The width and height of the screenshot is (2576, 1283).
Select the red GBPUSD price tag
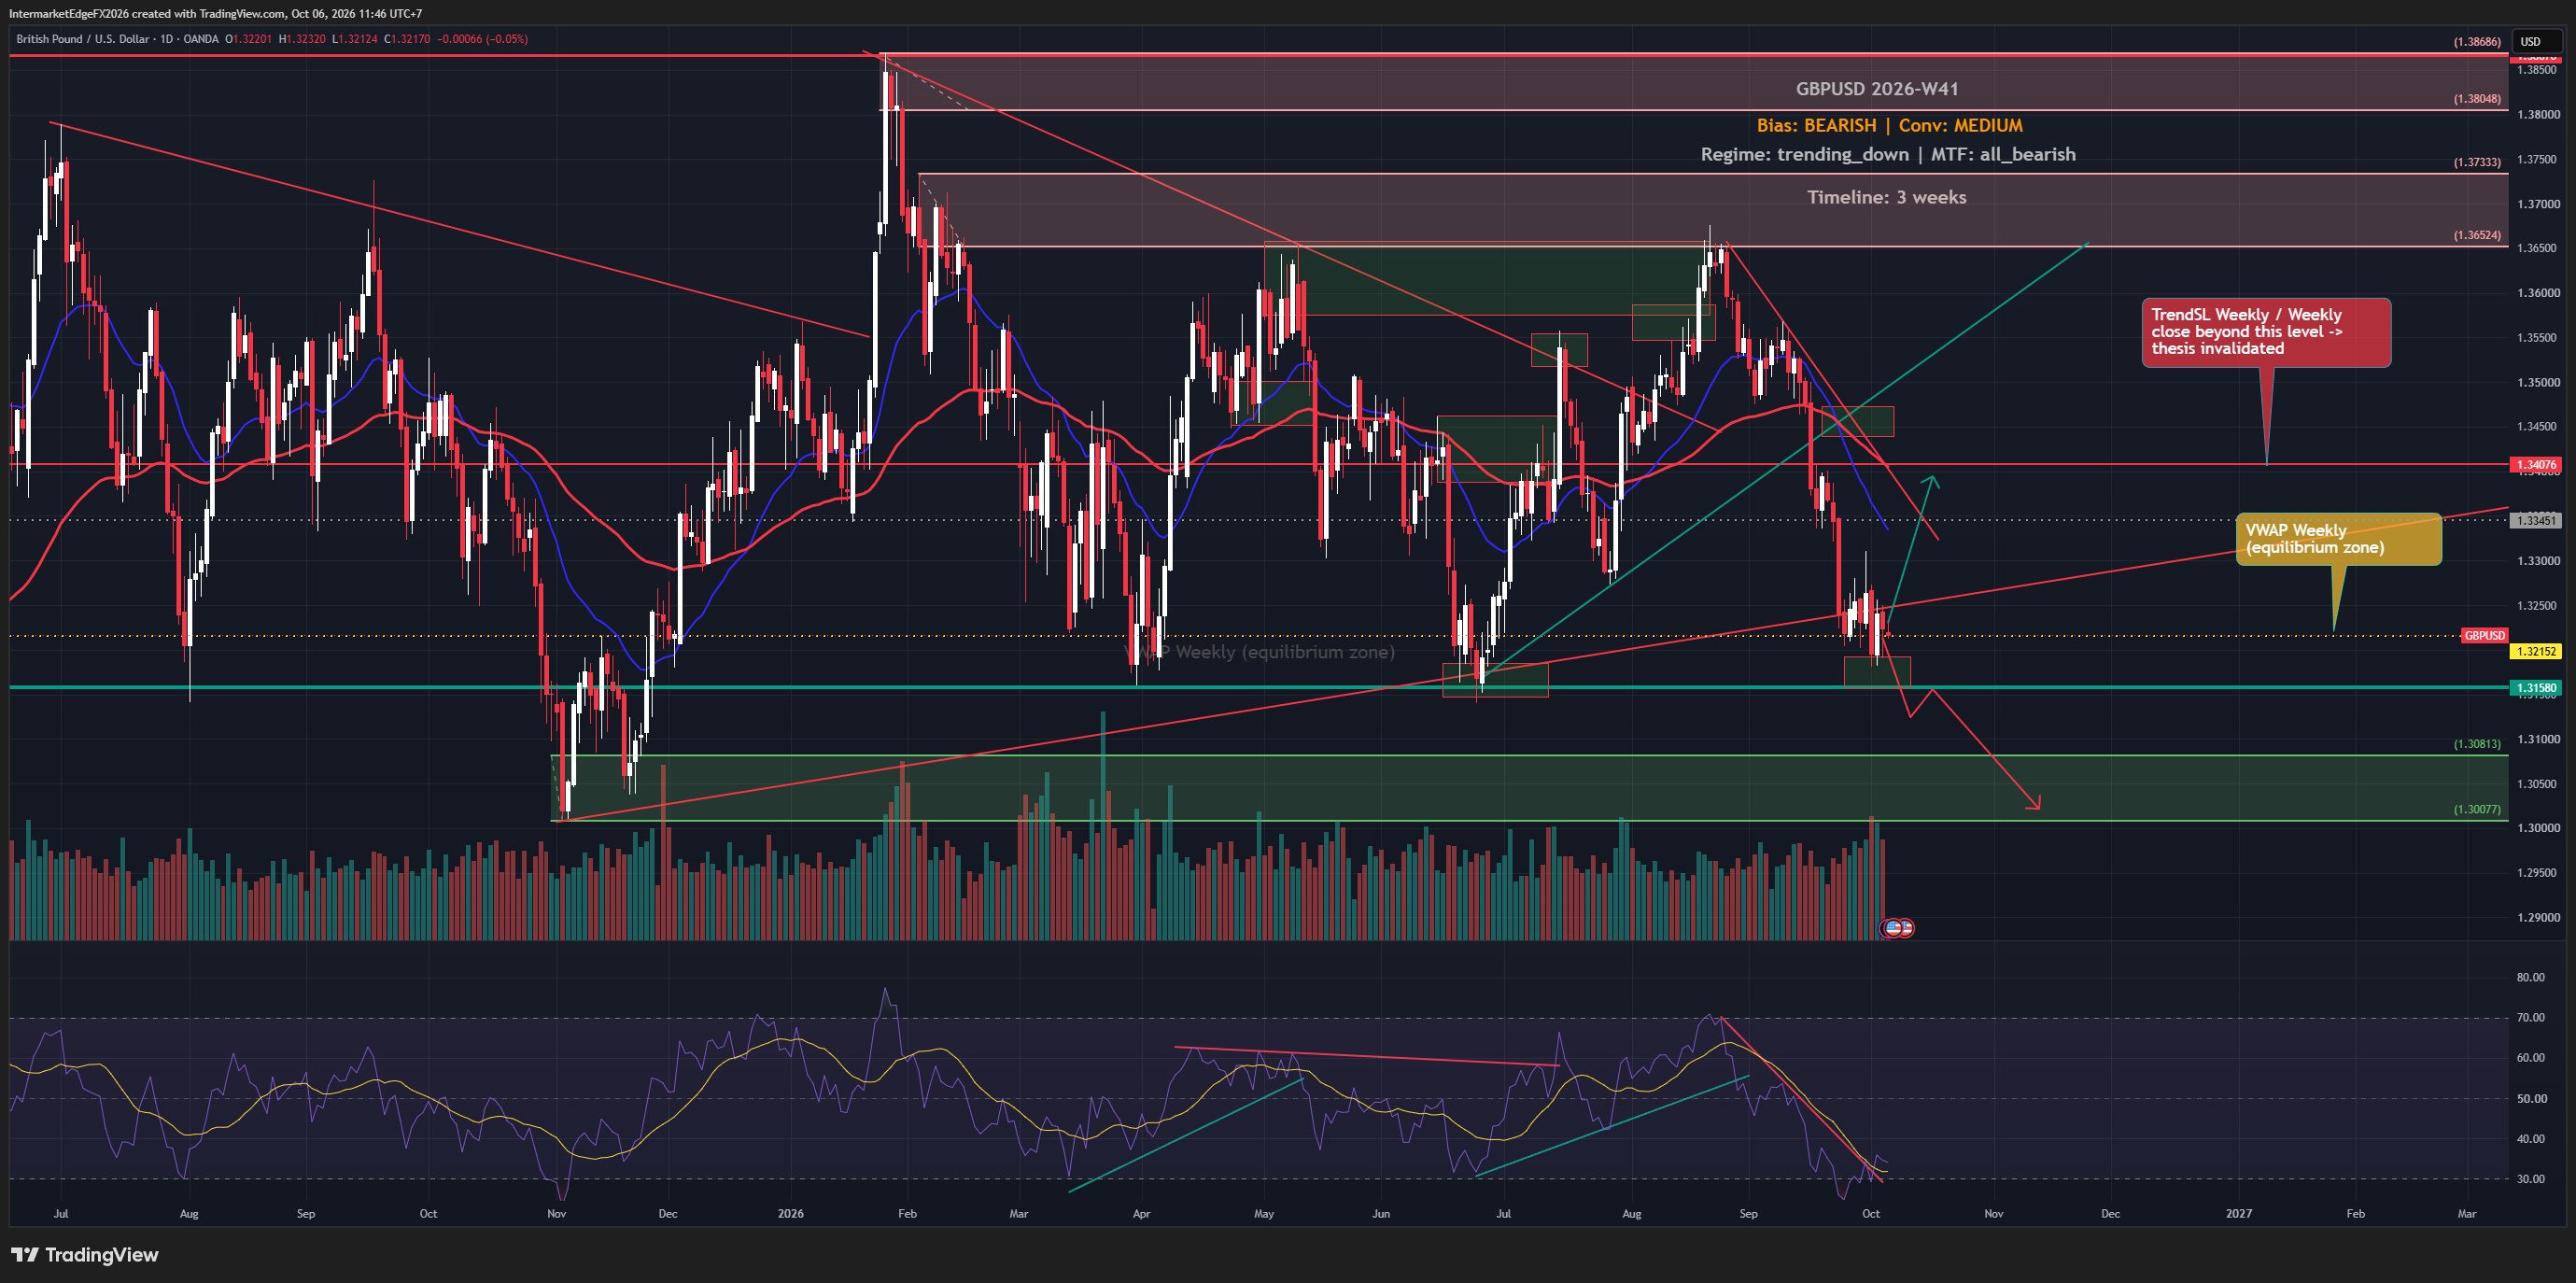[2484, 635]
